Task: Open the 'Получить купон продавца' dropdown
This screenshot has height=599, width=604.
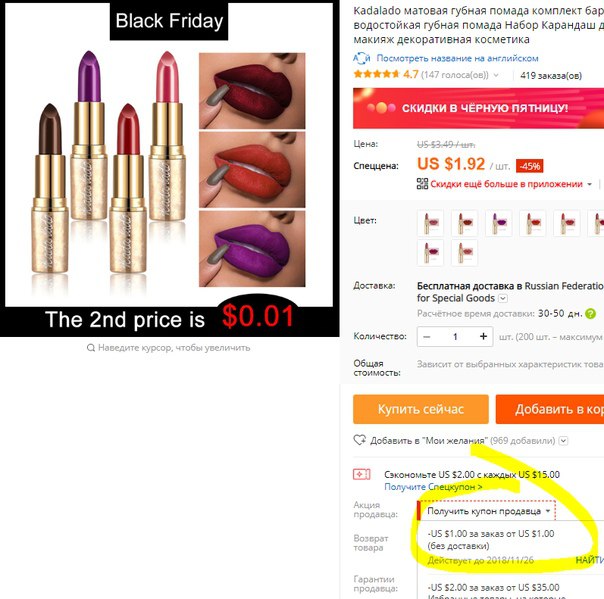Action: coord(487,511)
